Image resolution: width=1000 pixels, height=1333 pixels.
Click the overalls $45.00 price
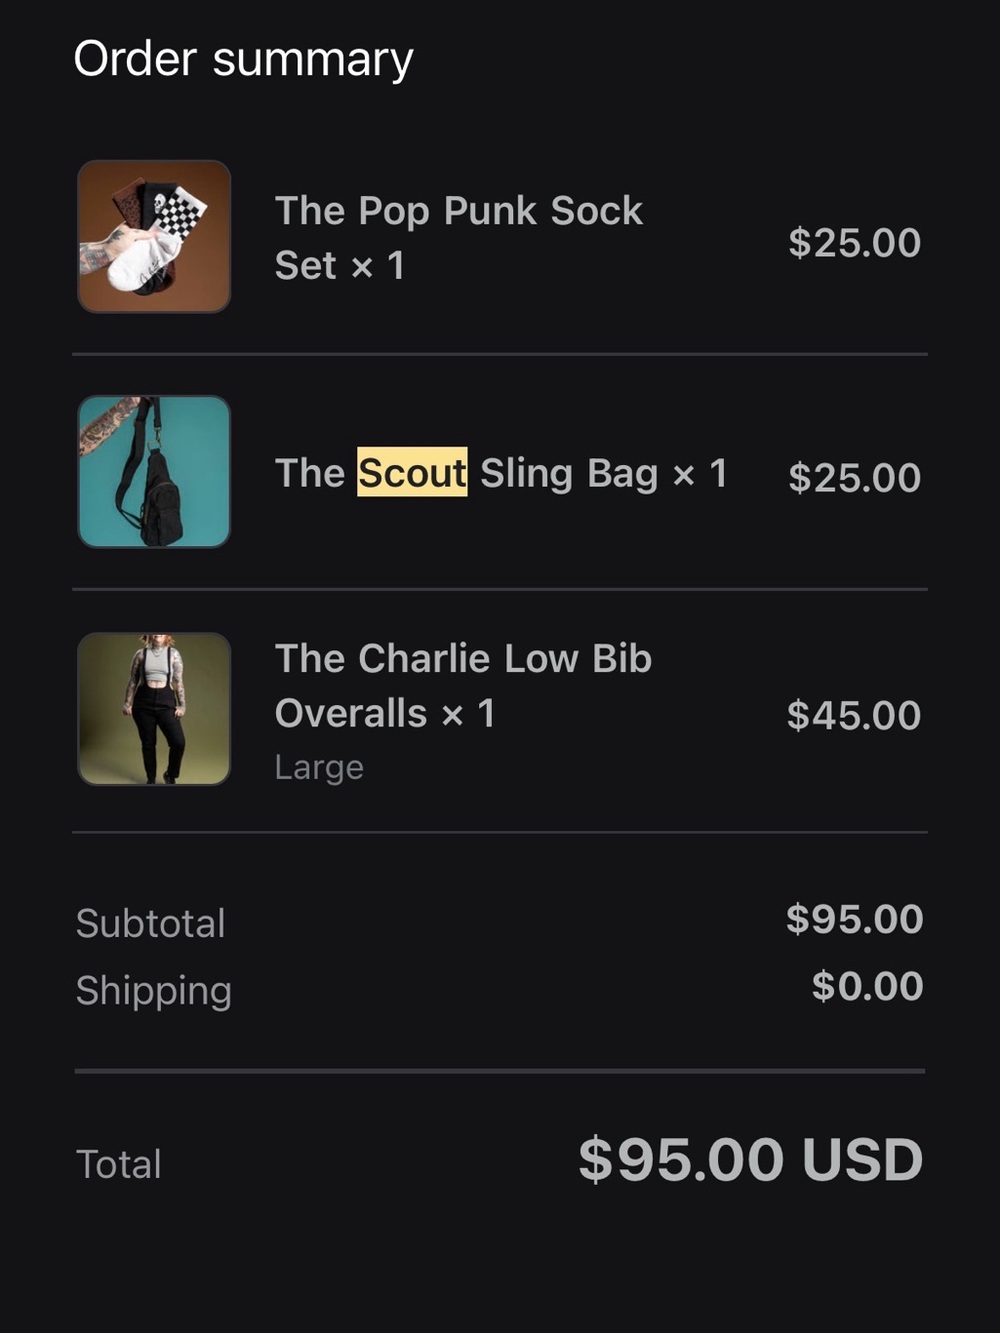(x=854, y=715)
